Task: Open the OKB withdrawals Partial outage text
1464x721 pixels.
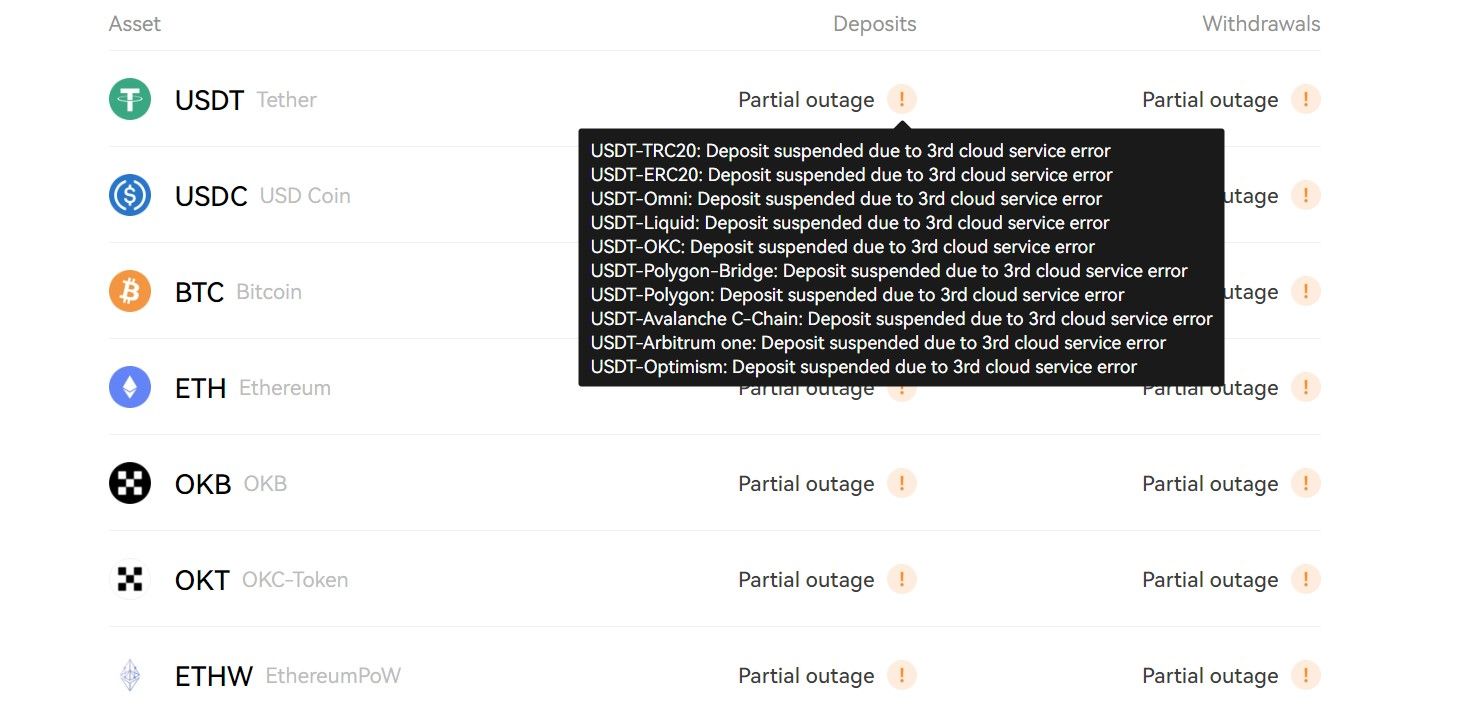Action: coord(1210,484)
